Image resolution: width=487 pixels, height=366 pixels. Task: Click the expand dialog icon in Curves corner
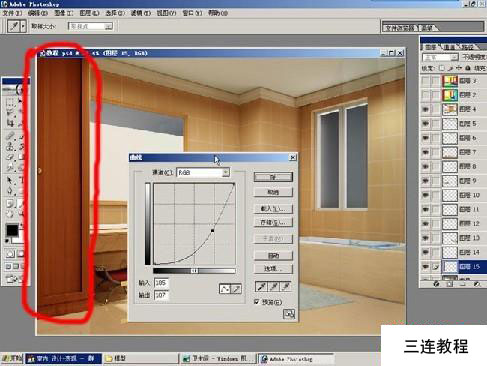(x=289, y=314)
